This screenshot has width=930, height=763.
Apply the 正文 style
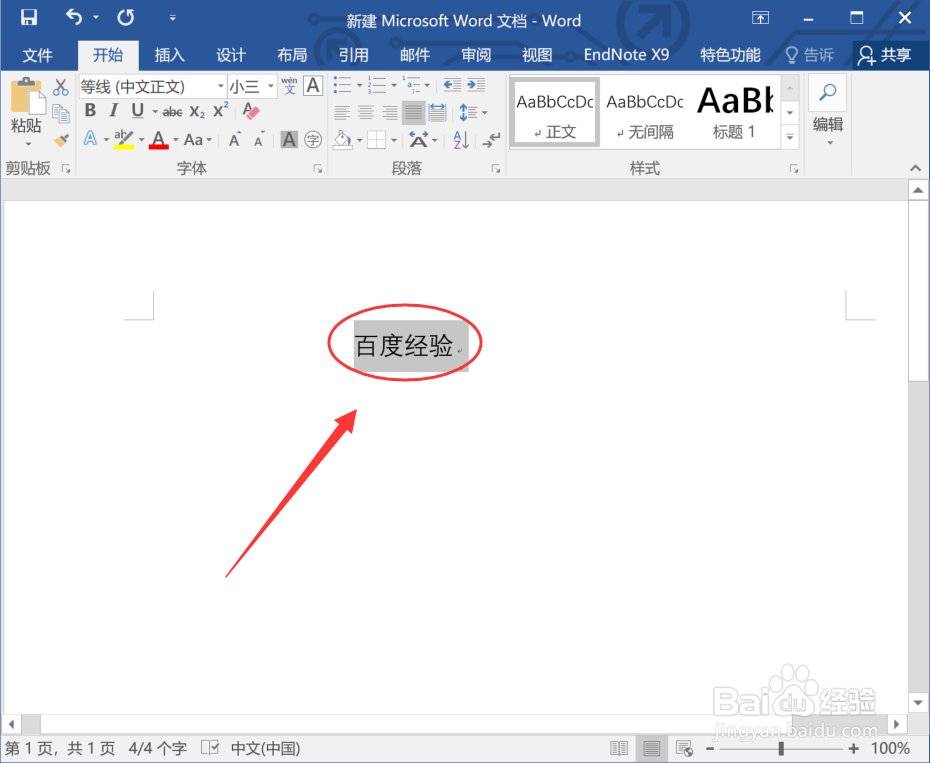point(555,112)
